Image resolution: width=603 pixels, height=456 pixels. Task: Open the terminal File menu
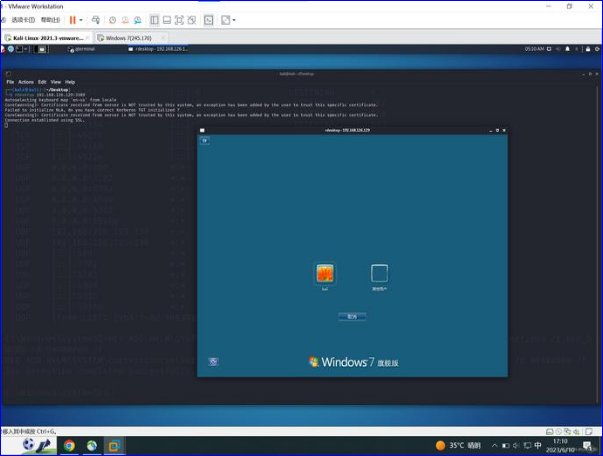pos(10,82)
